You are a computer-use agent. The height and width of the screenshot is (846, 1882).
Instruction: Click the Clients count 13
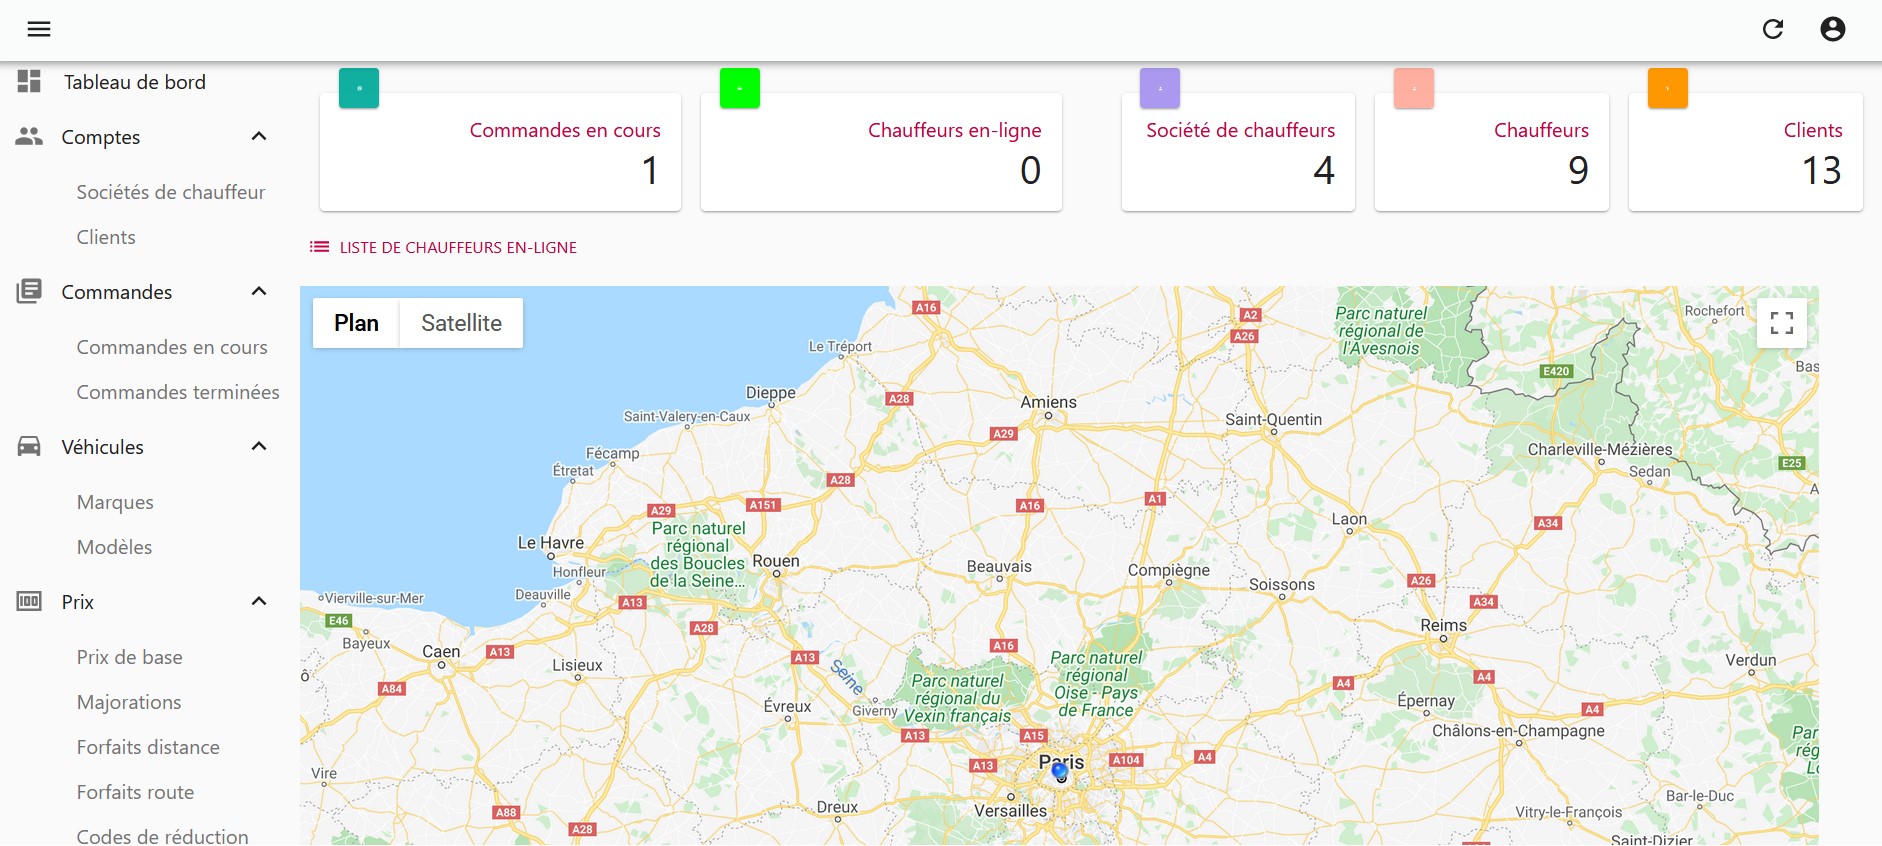(1822, 171)
